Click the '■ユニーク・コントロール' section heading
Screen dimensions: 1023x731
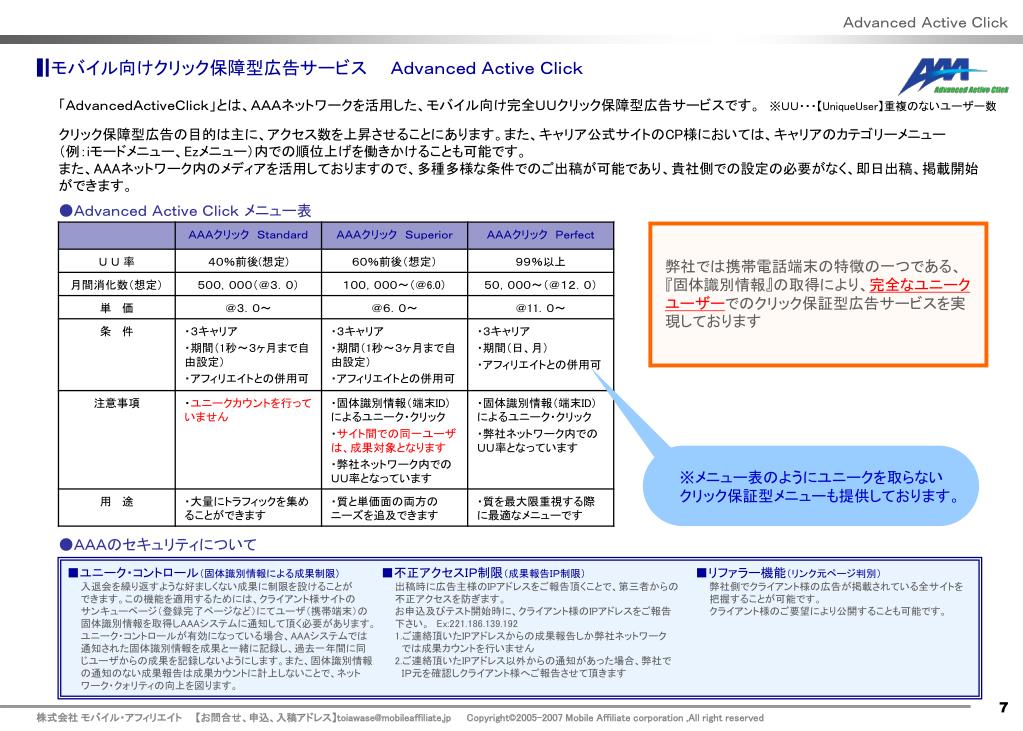(x=204, y=573)
